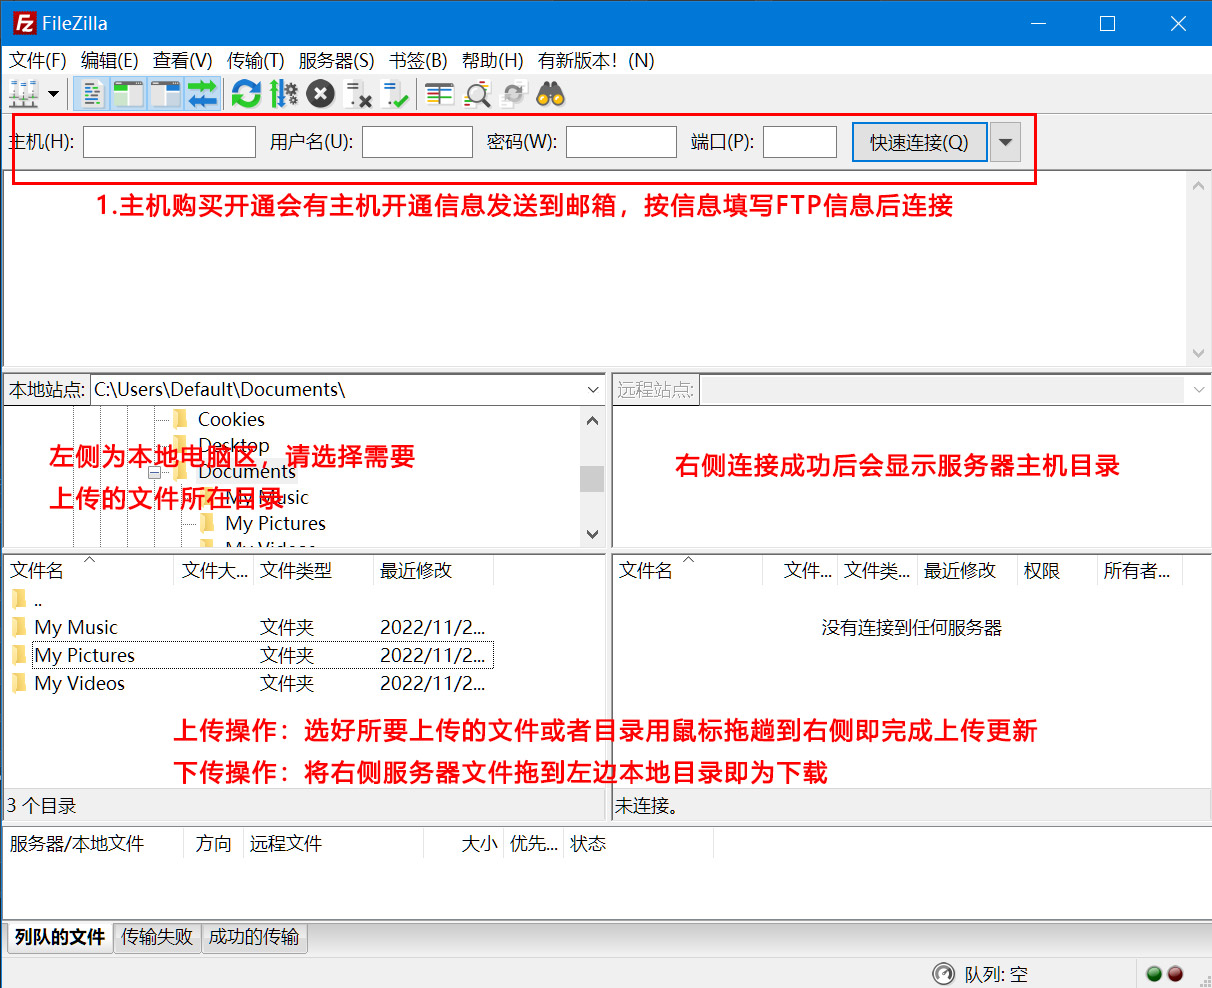
Task: Toggle the transfer queue display
Action: click(202, 95)
